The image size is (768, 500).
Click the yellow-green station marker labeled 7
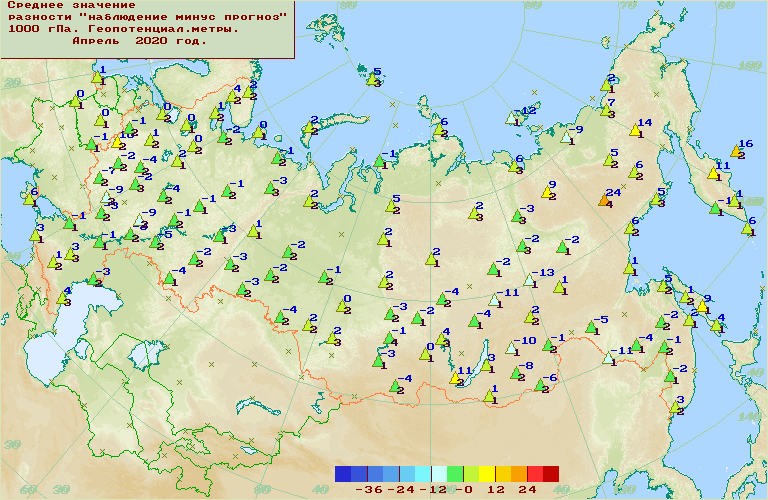pyautogui.click(x=606, y=111)
